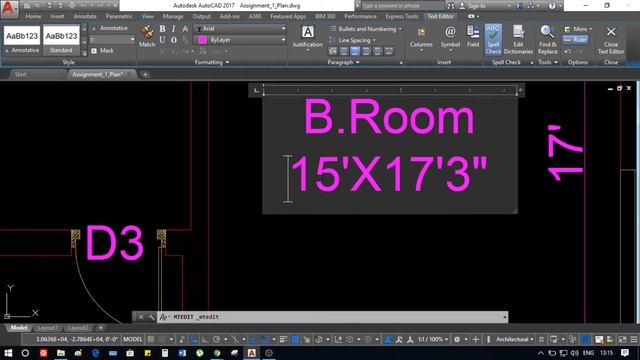Open the Architectural units dropdown

(515, 339)
